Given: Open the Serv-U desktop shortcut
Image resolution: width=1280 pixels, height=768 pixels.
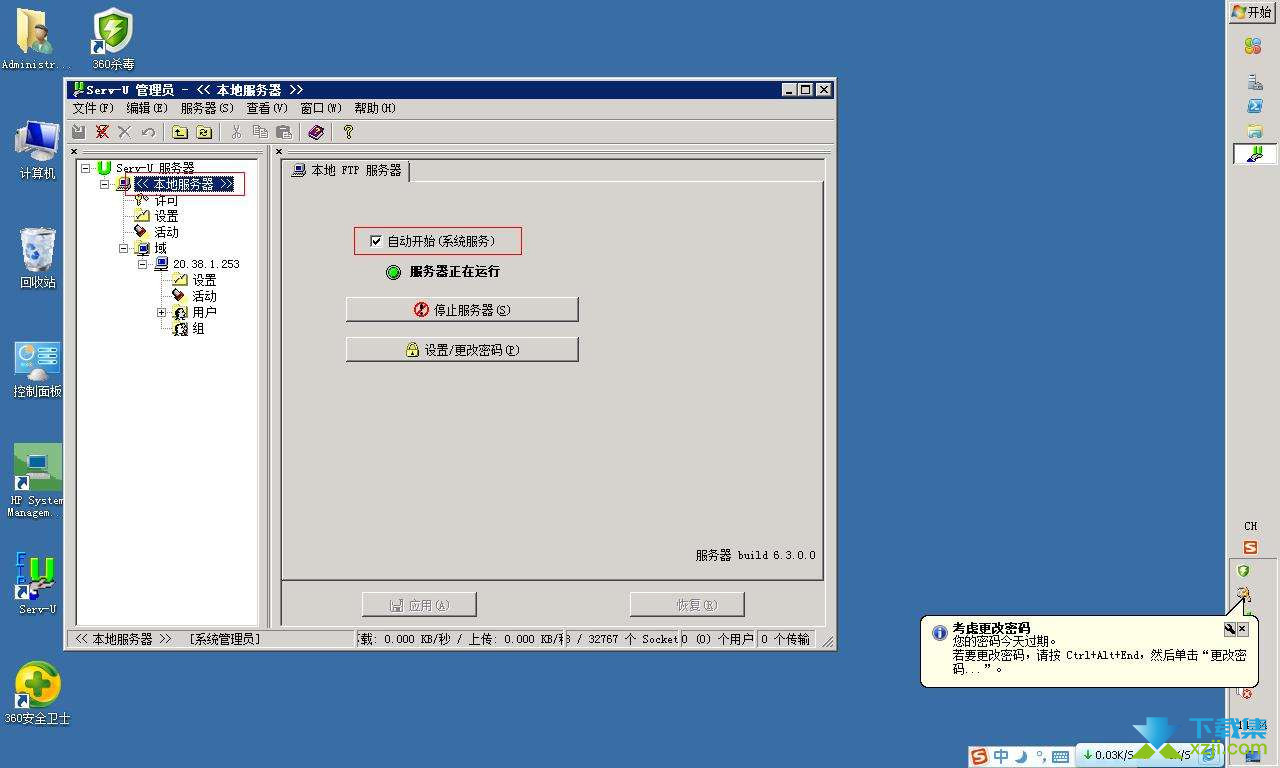Looking at the screenshot, I should (37, 584).
